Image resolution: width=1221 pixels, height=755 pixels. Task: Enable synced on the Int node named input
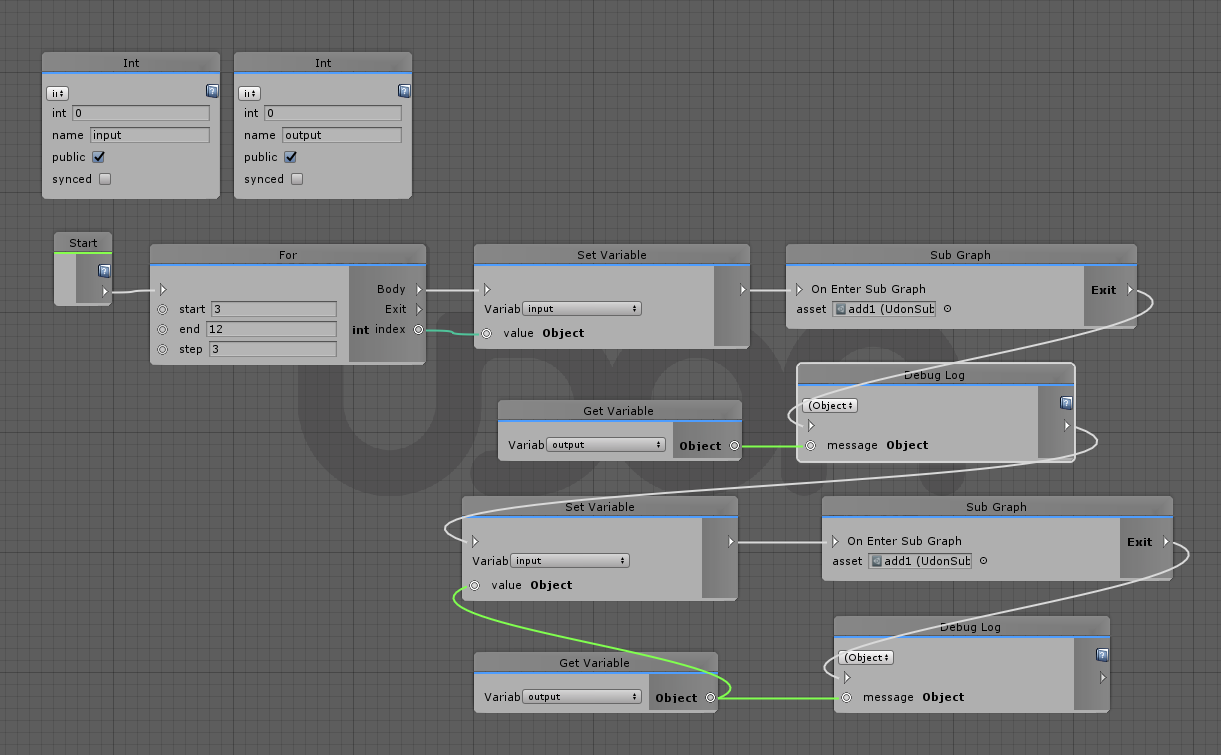(x=104, y=179)
